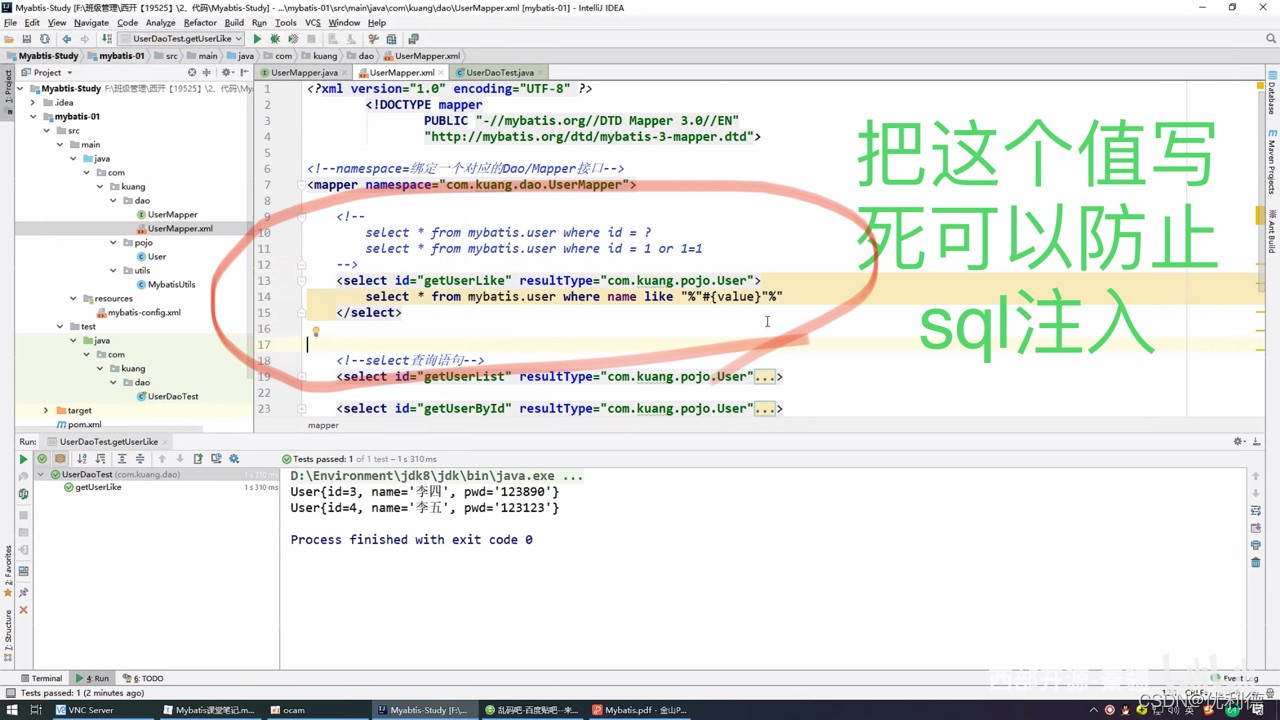The height and width of the screenshot is (720, 1280).
Task: Close Run panel with the red X
Action: (23, 610)
